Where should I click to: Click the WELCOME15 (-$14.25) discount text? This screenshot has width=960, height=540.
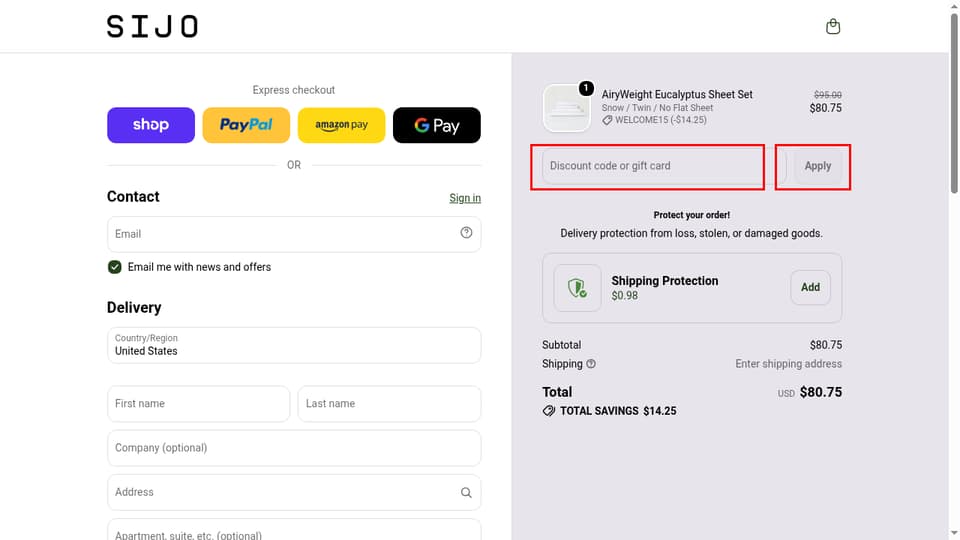[x=661, y=120]
